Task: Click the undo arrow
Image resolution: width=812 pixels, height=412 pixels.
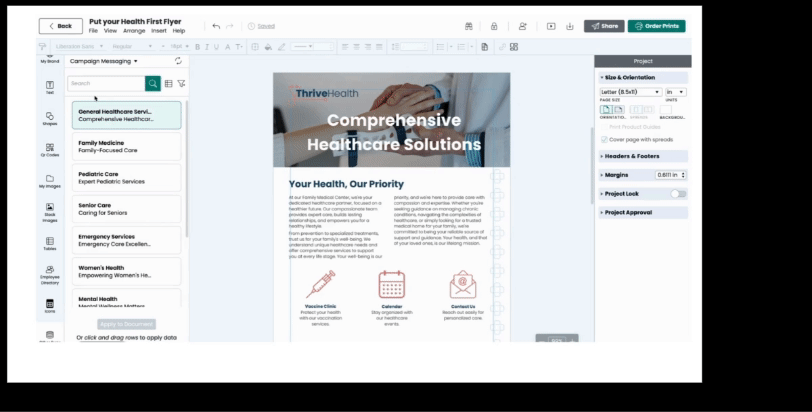Action: click(216, 26)
